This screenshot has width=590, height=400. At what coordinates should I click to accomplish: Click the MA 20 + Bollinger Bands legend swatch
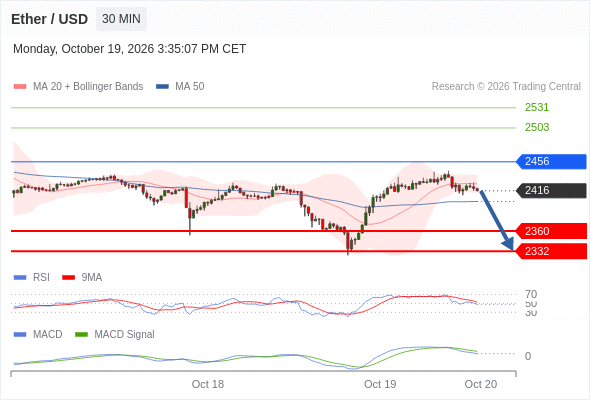20,87
